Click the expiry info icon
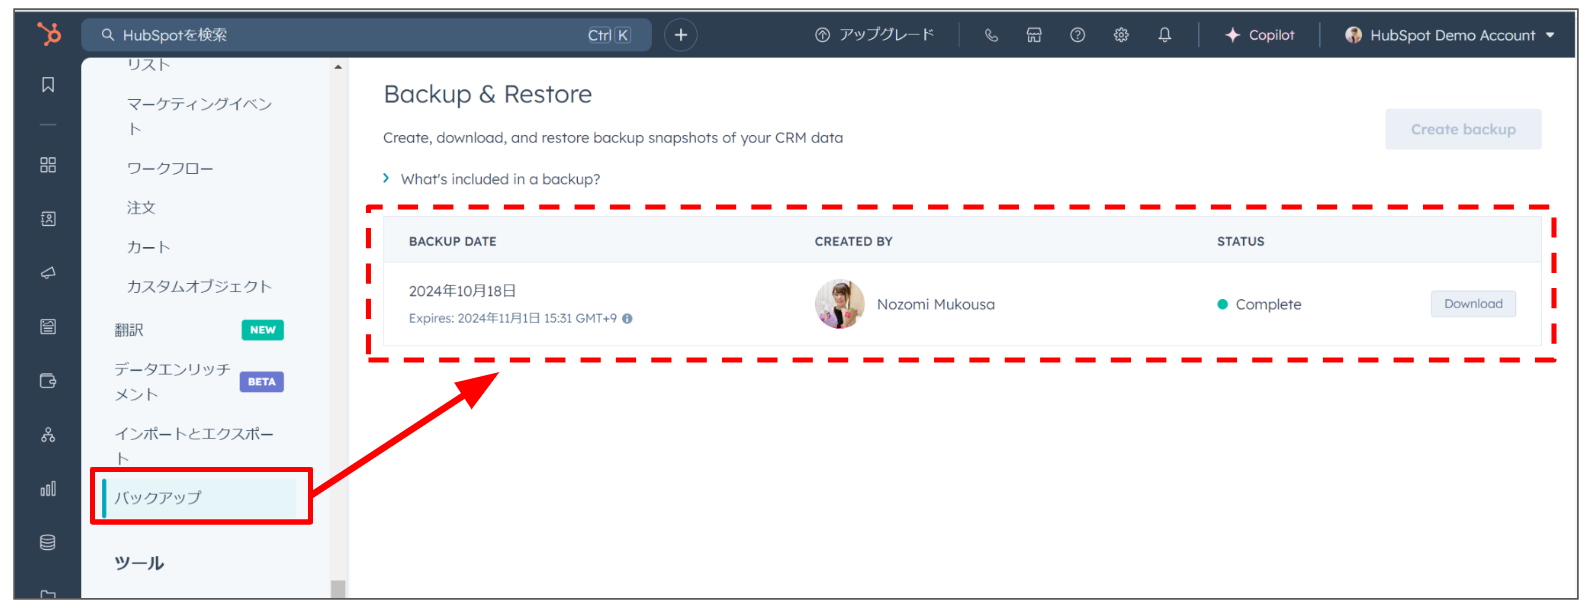The height and width of the screenshot is (610, 1594). pyautogui.click(x=627, y=319)
